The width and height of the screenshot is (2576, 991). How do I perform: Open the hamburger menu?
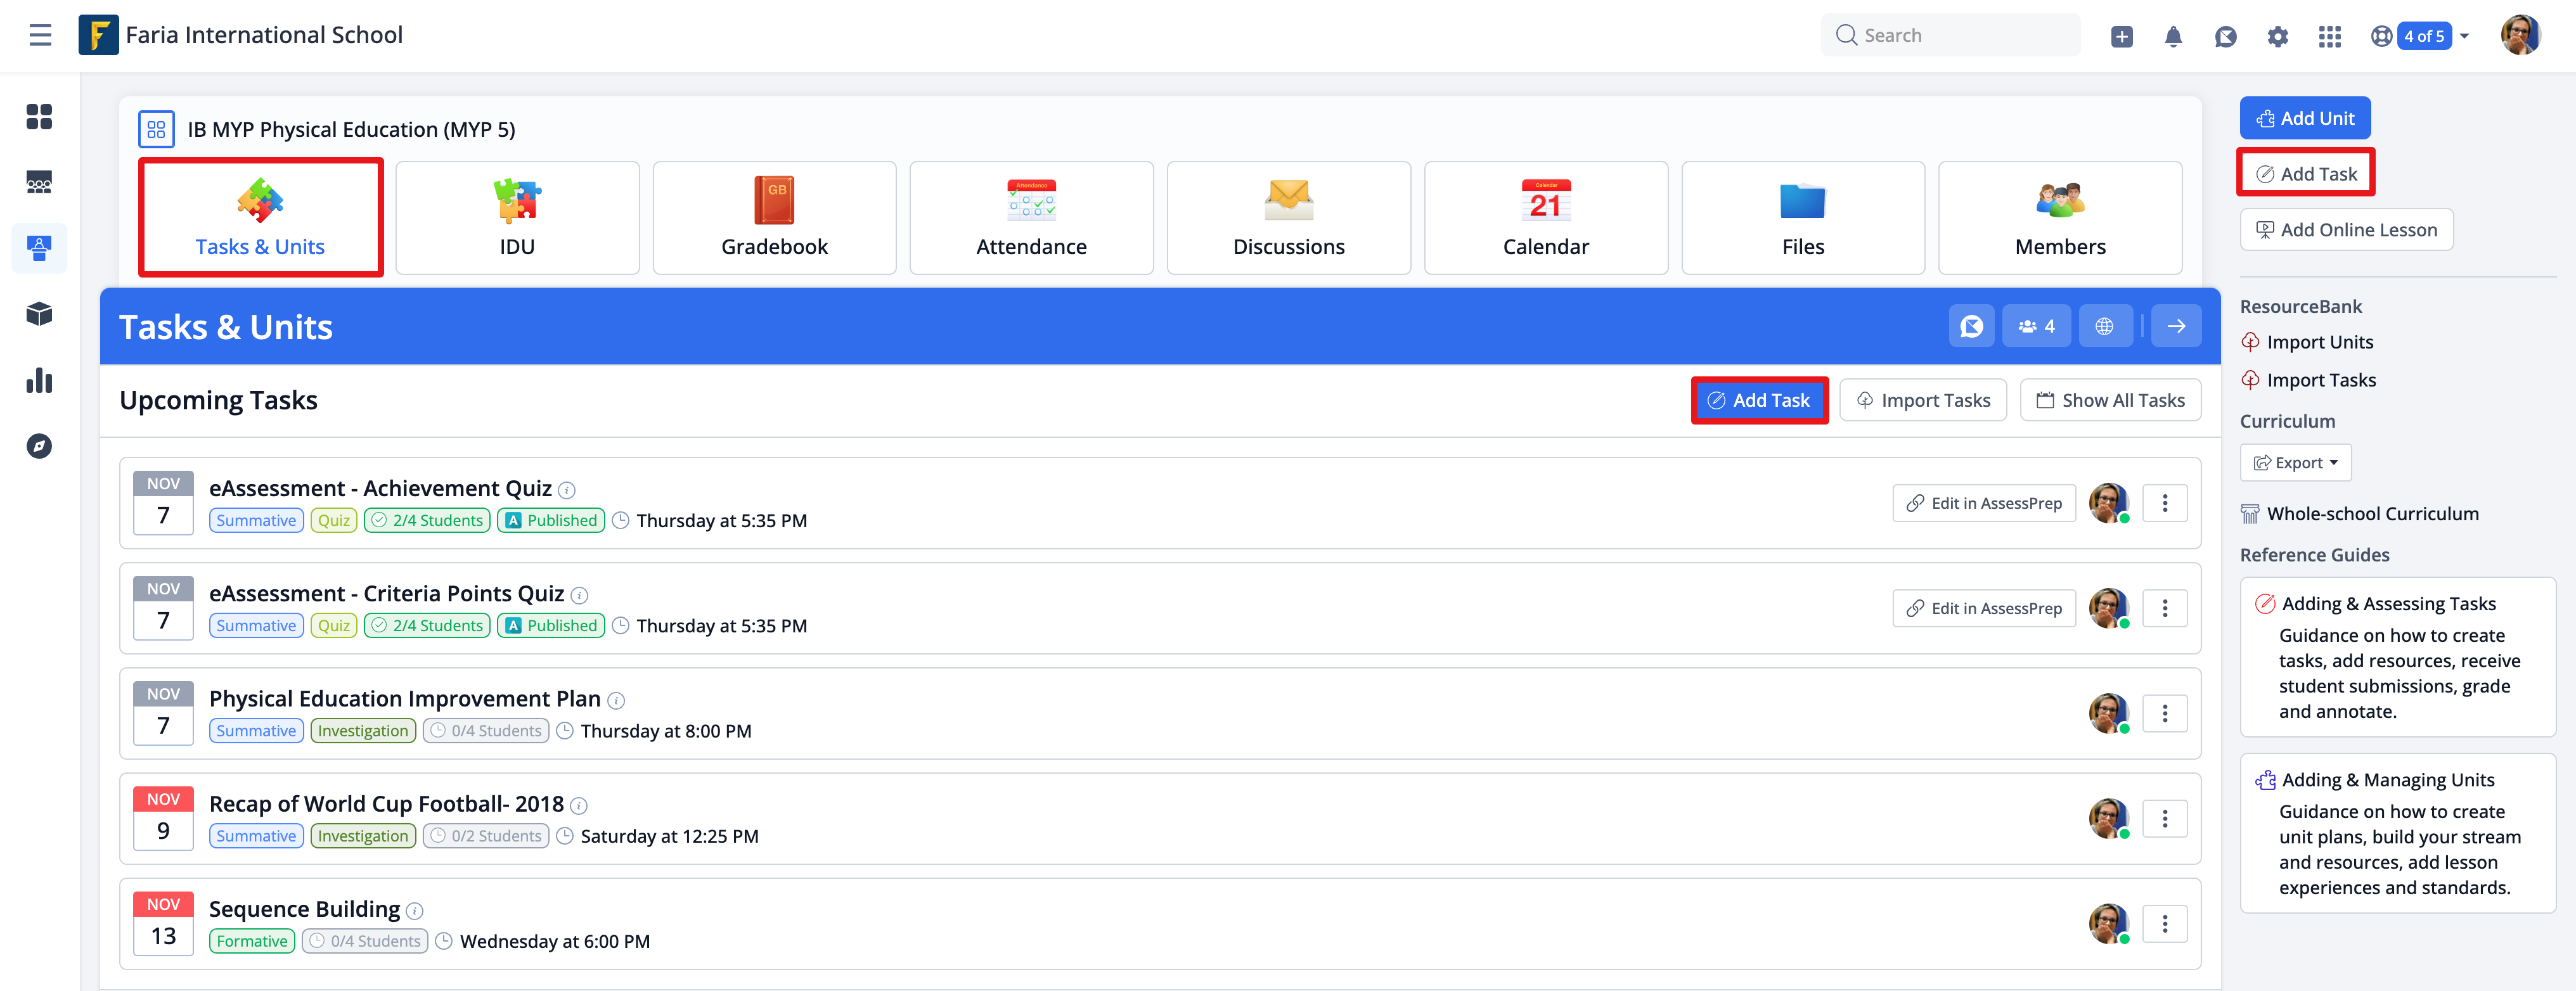point(40,35)
